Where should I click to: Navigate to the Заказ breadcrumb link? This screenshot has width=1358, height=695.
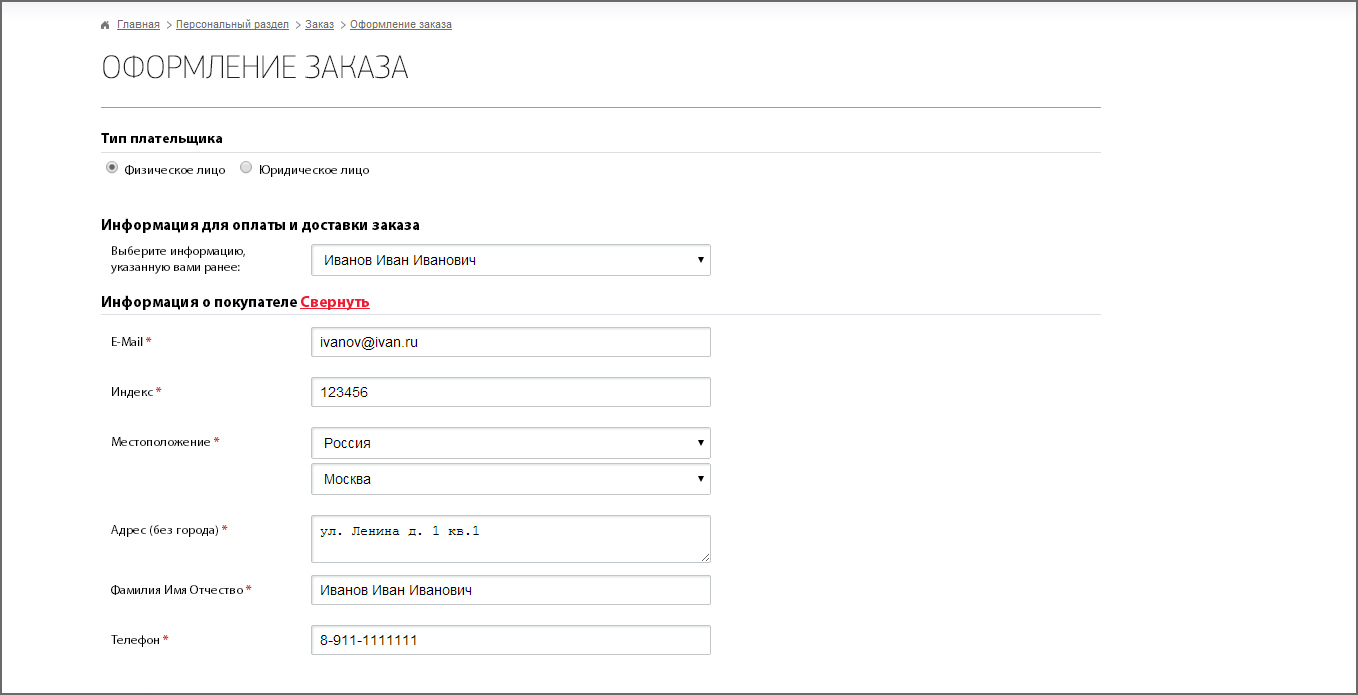click(x=319, y=24)
